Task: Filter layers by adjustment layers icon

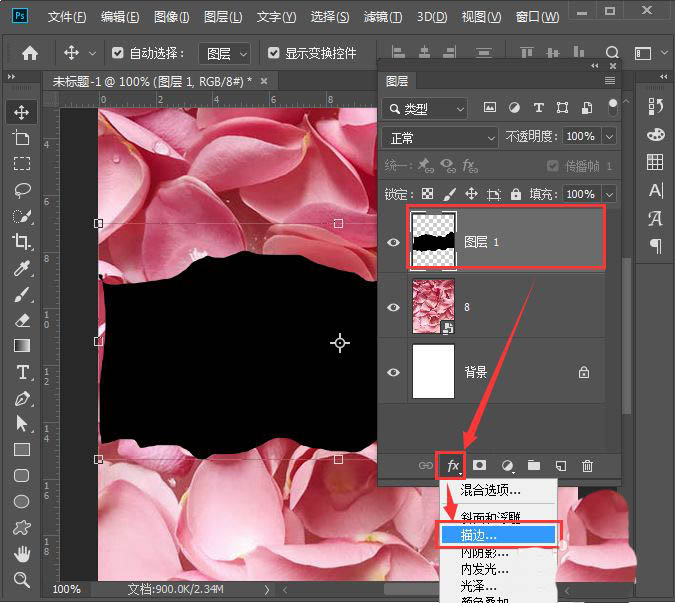Action: [x=514, y=108]
